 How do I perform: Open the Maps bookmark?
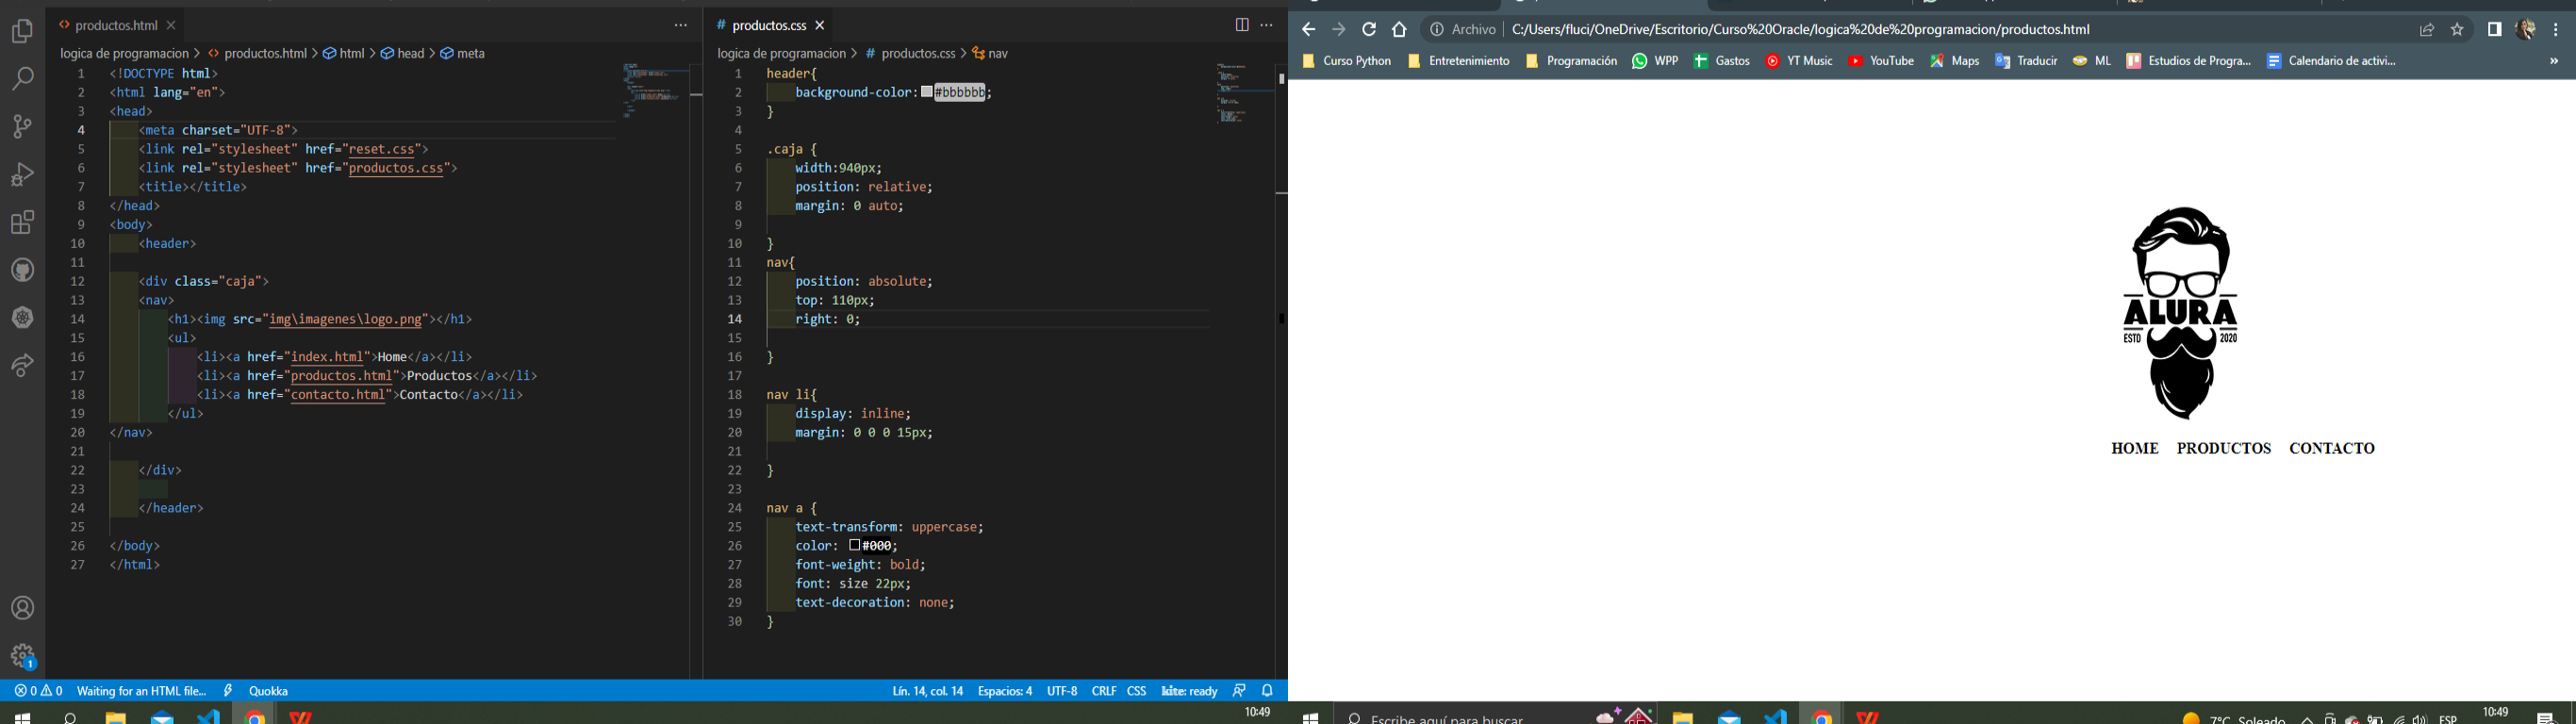1955,61
